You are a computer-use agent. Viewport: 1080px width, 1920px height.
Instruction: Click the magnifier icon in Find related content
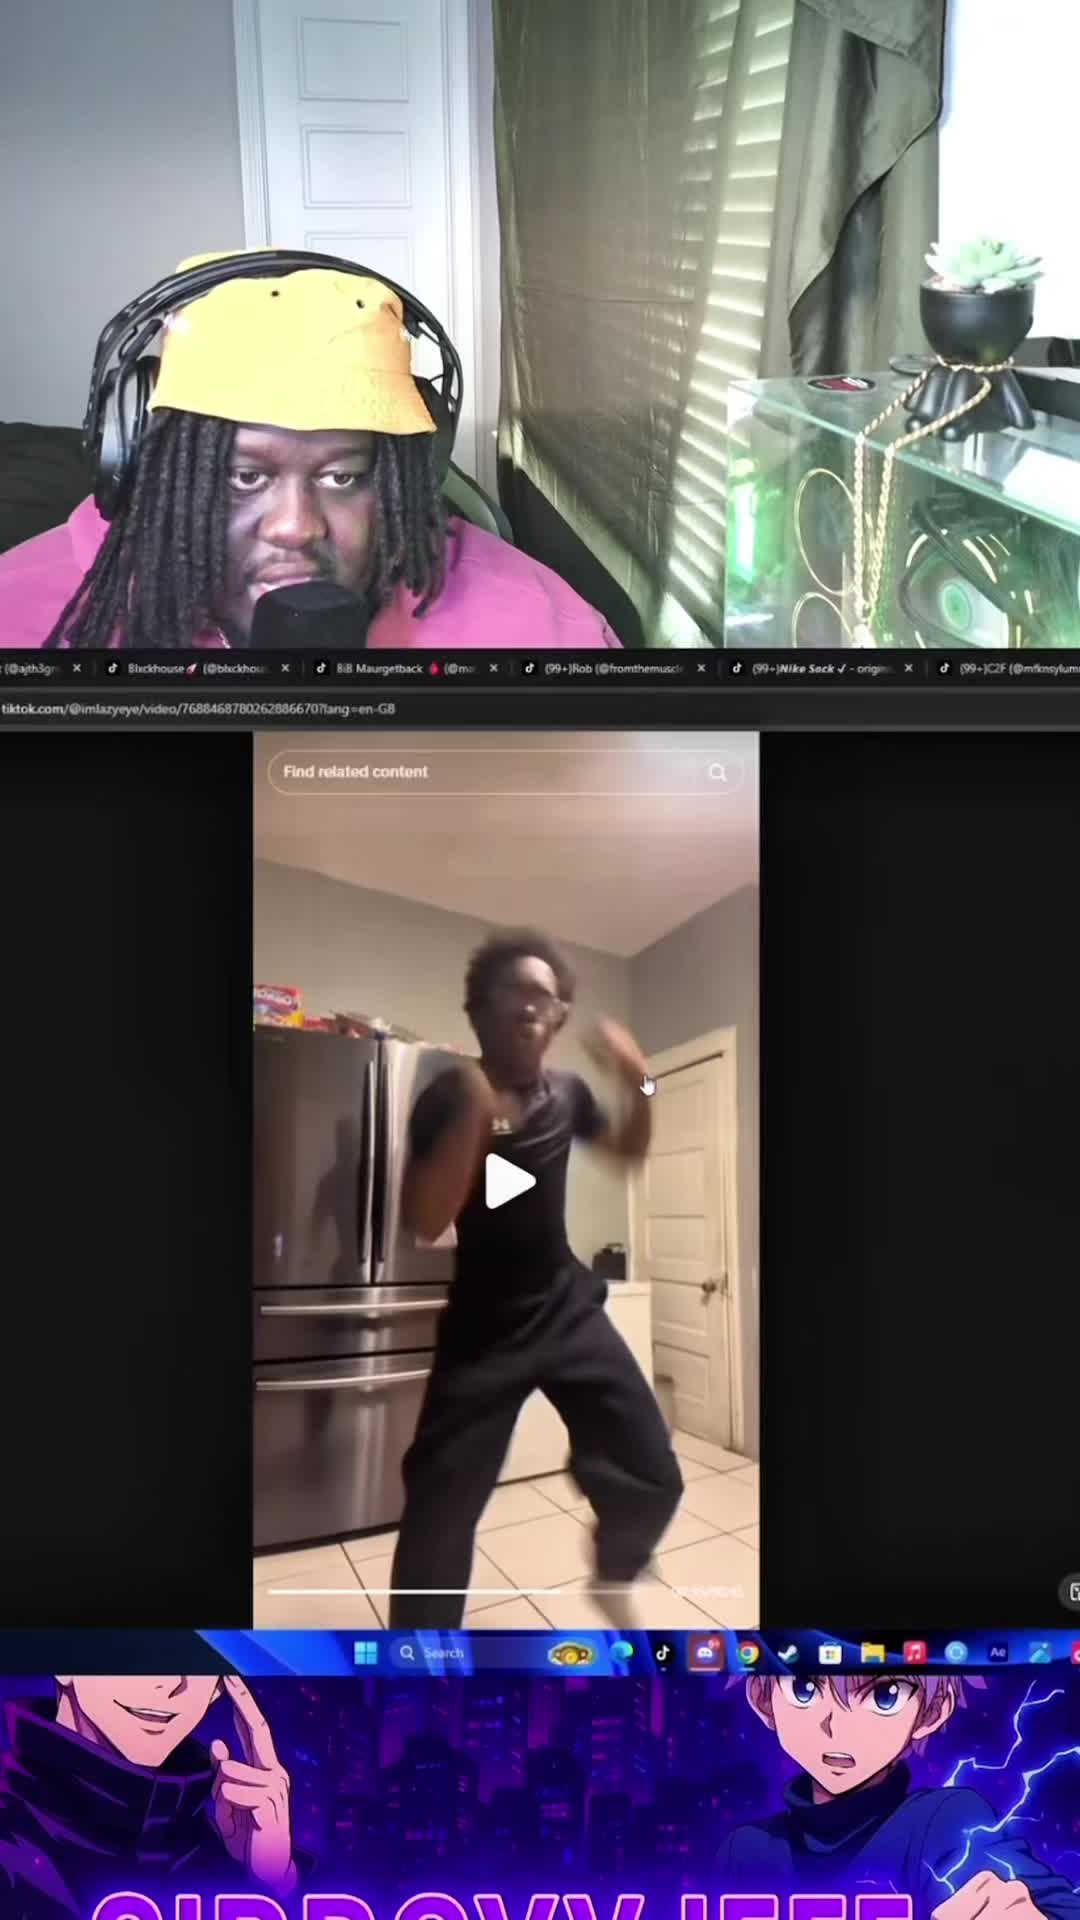tap(717, 772)
